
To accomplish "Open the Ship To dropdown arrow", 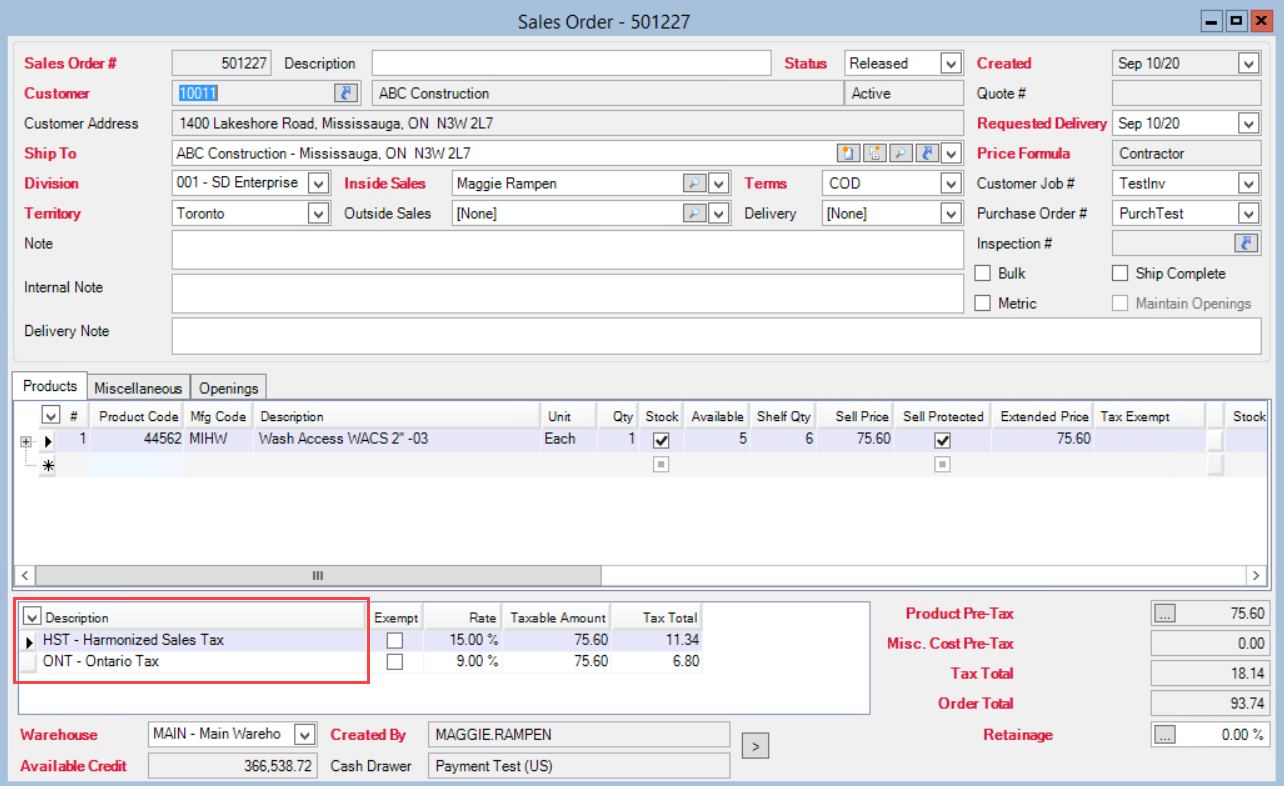I will (952, 153).
